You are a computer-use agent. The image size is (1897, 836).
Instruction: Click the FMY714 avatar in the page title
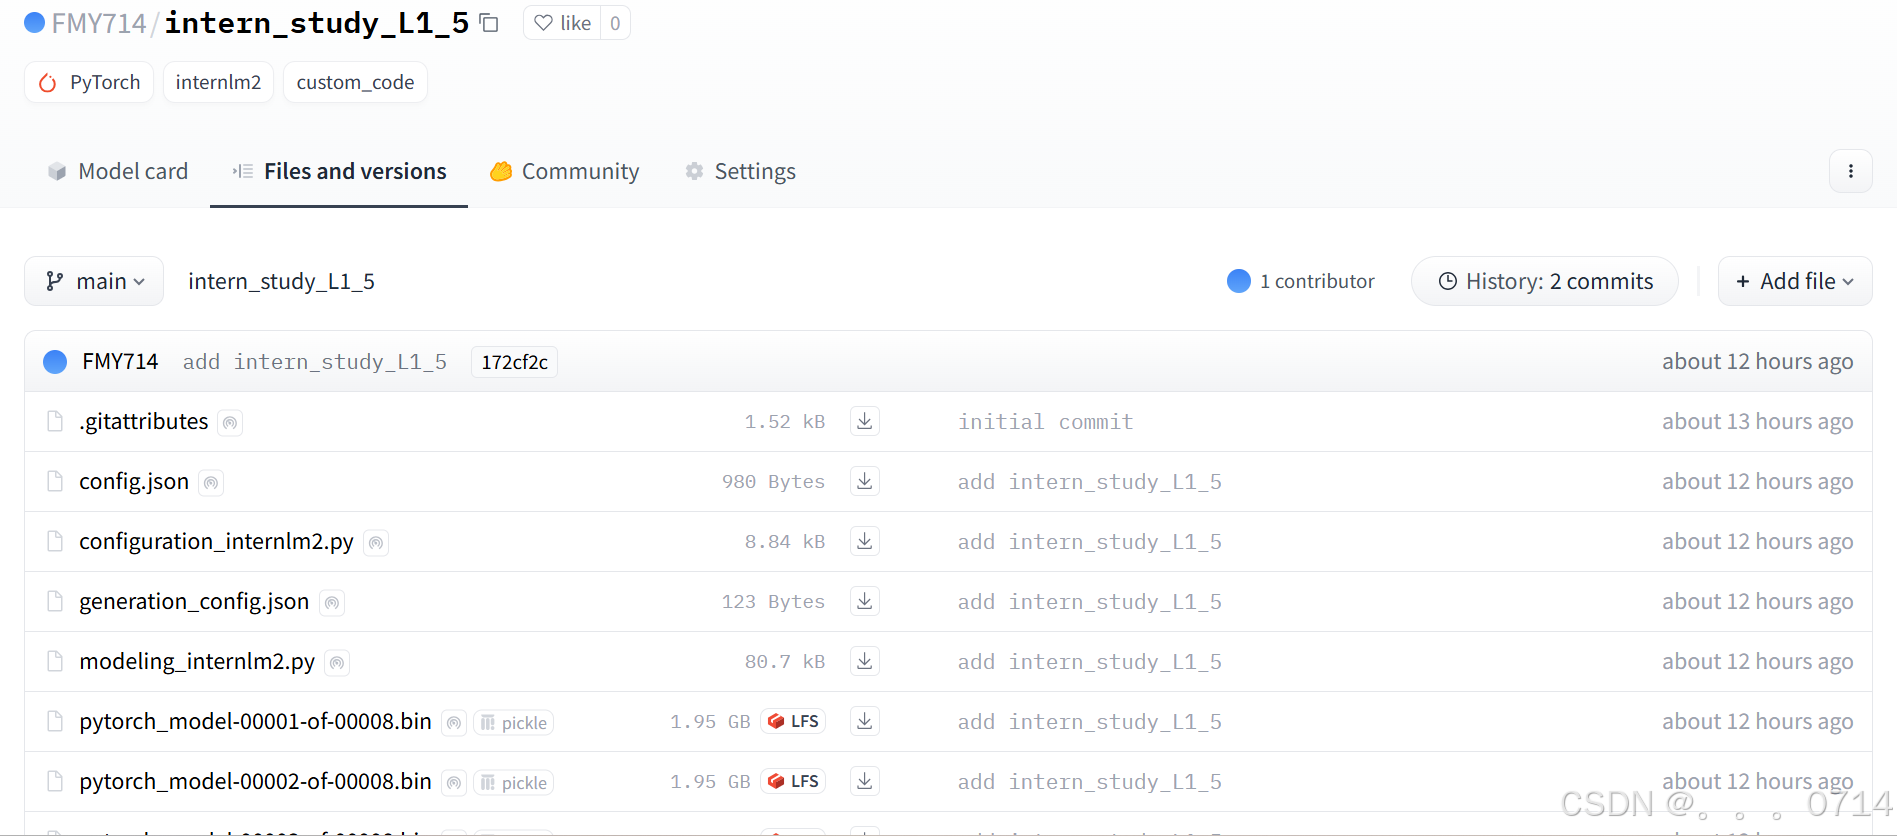[34, 22]
